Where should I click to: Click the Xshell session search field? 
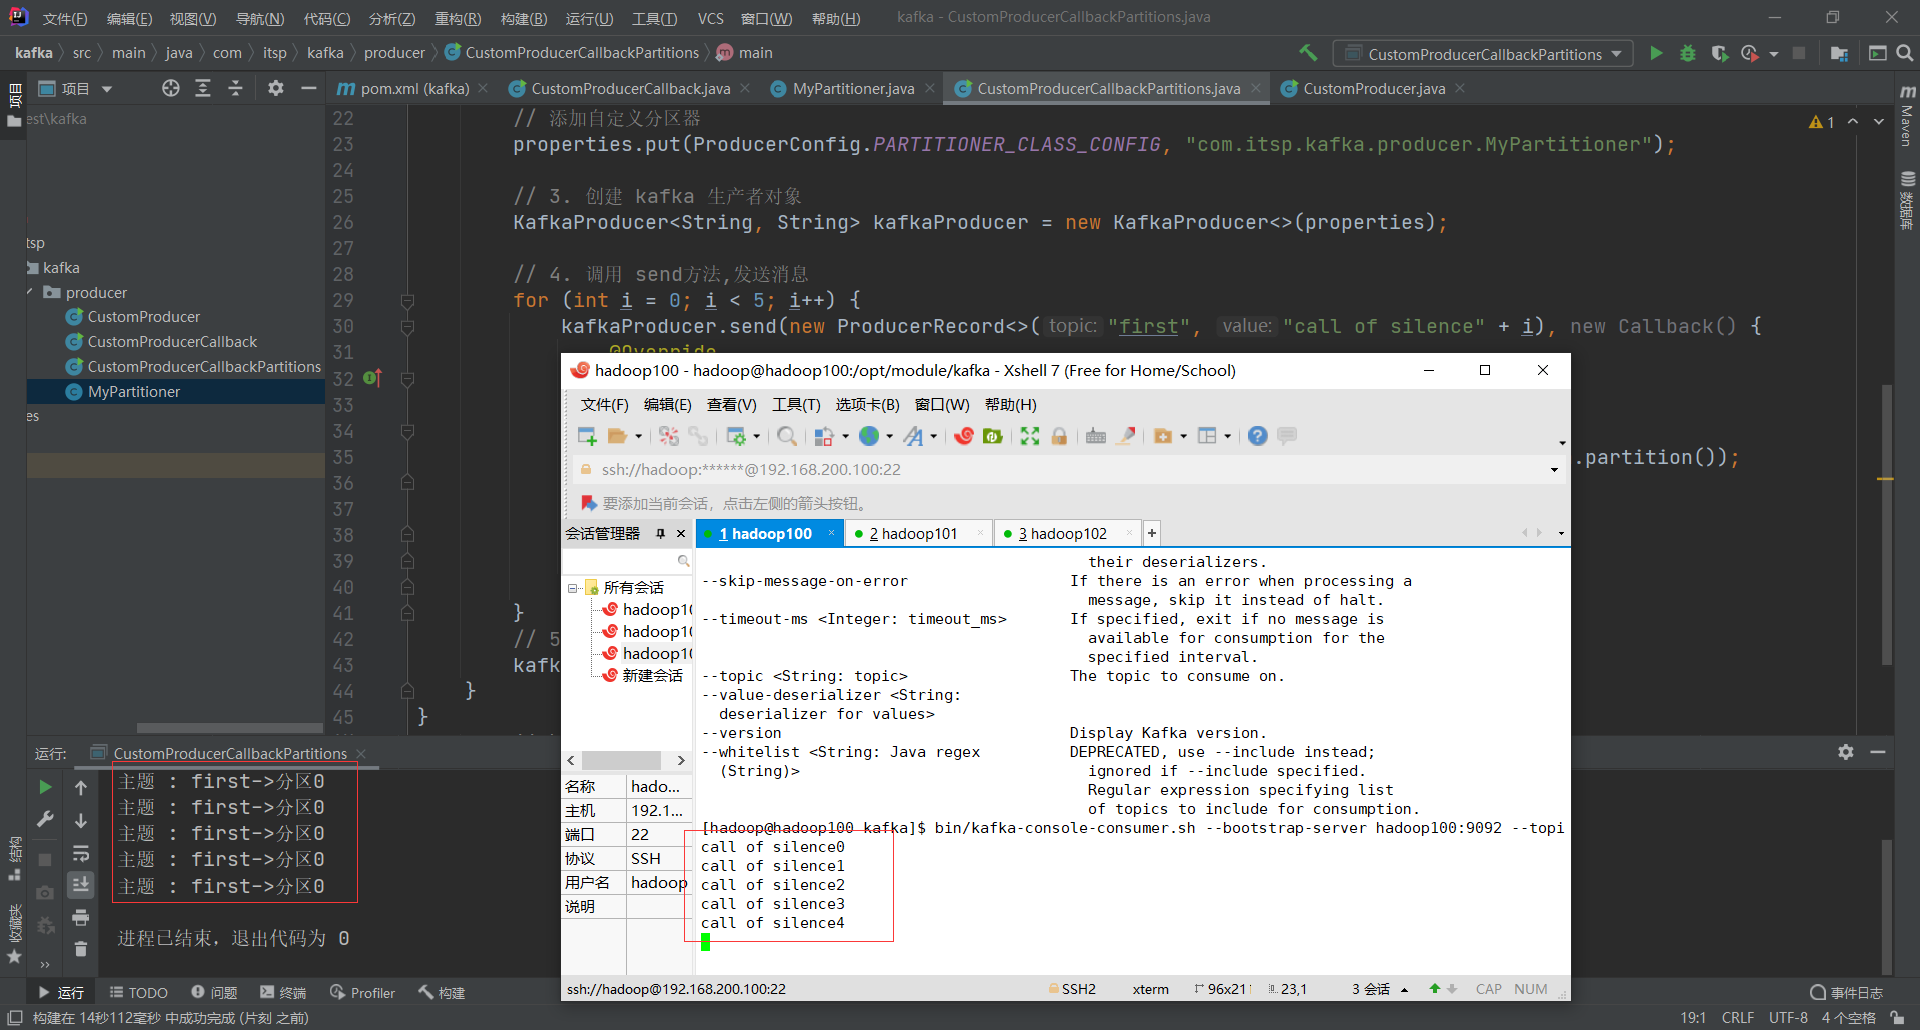(628, 561)
